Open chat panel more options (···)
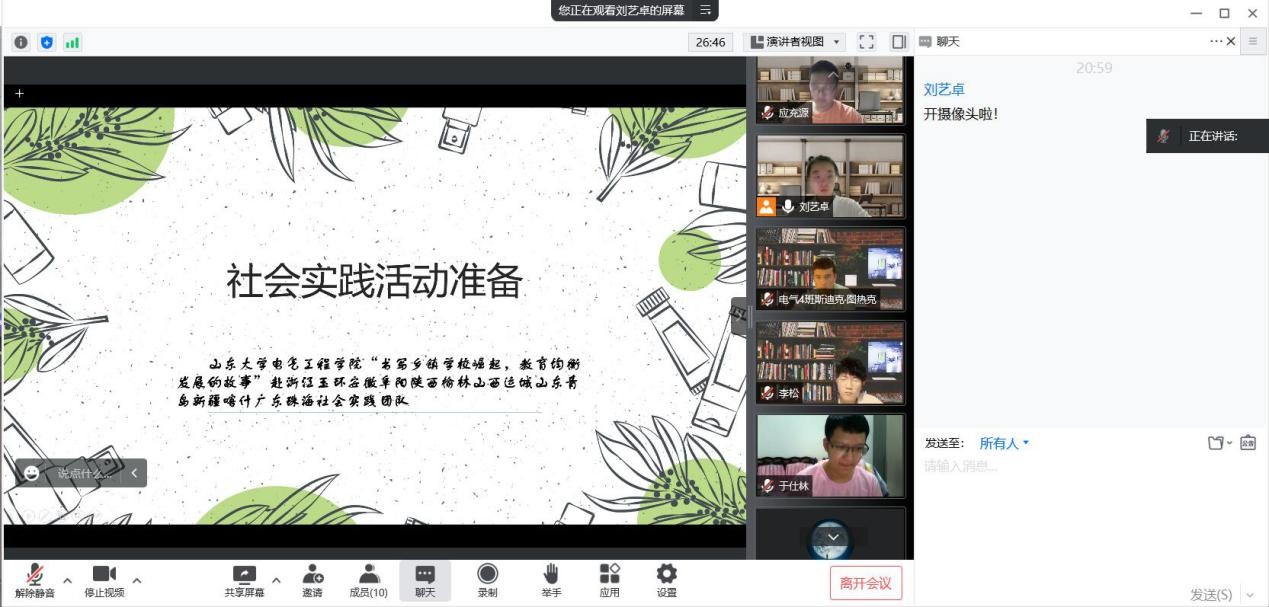Viewport: 1269px width, 607px height. tap(1215, 41)
